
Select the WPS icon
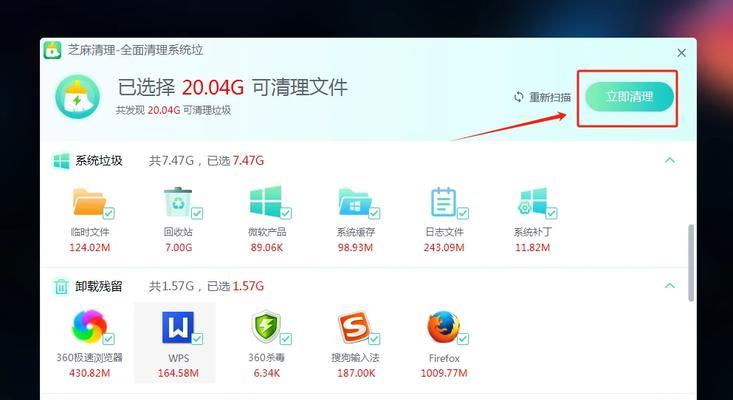(178, 327)
